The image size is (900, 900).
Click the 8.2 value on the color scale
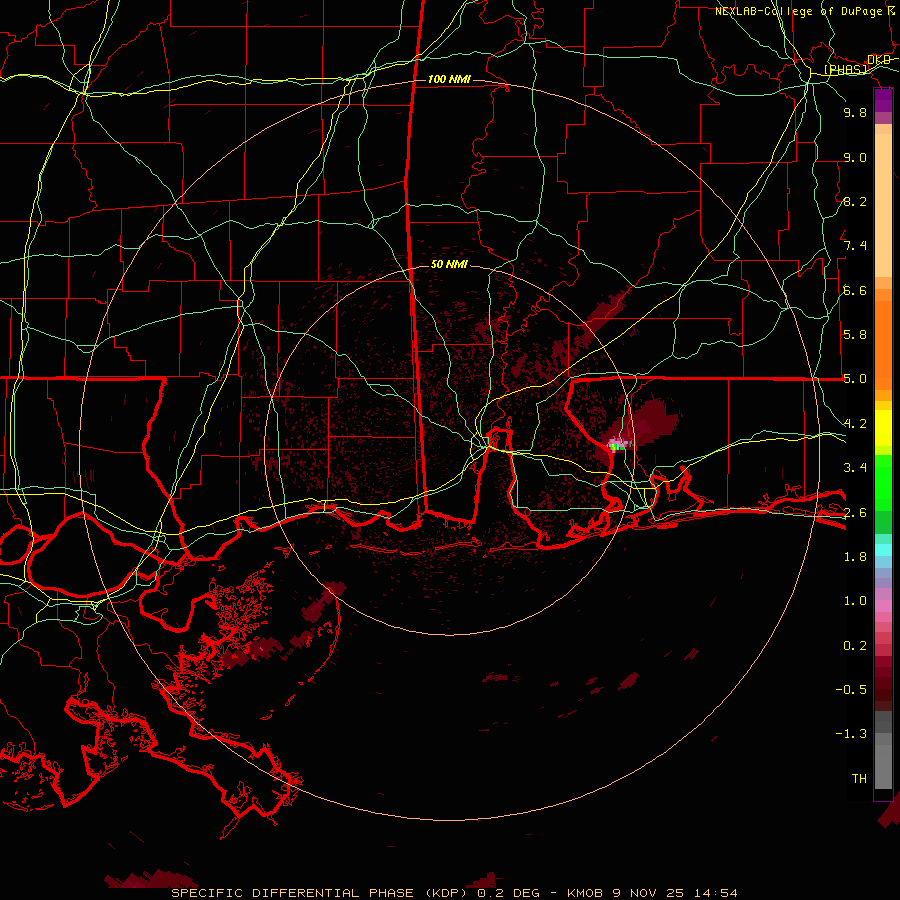click(855, 201)
